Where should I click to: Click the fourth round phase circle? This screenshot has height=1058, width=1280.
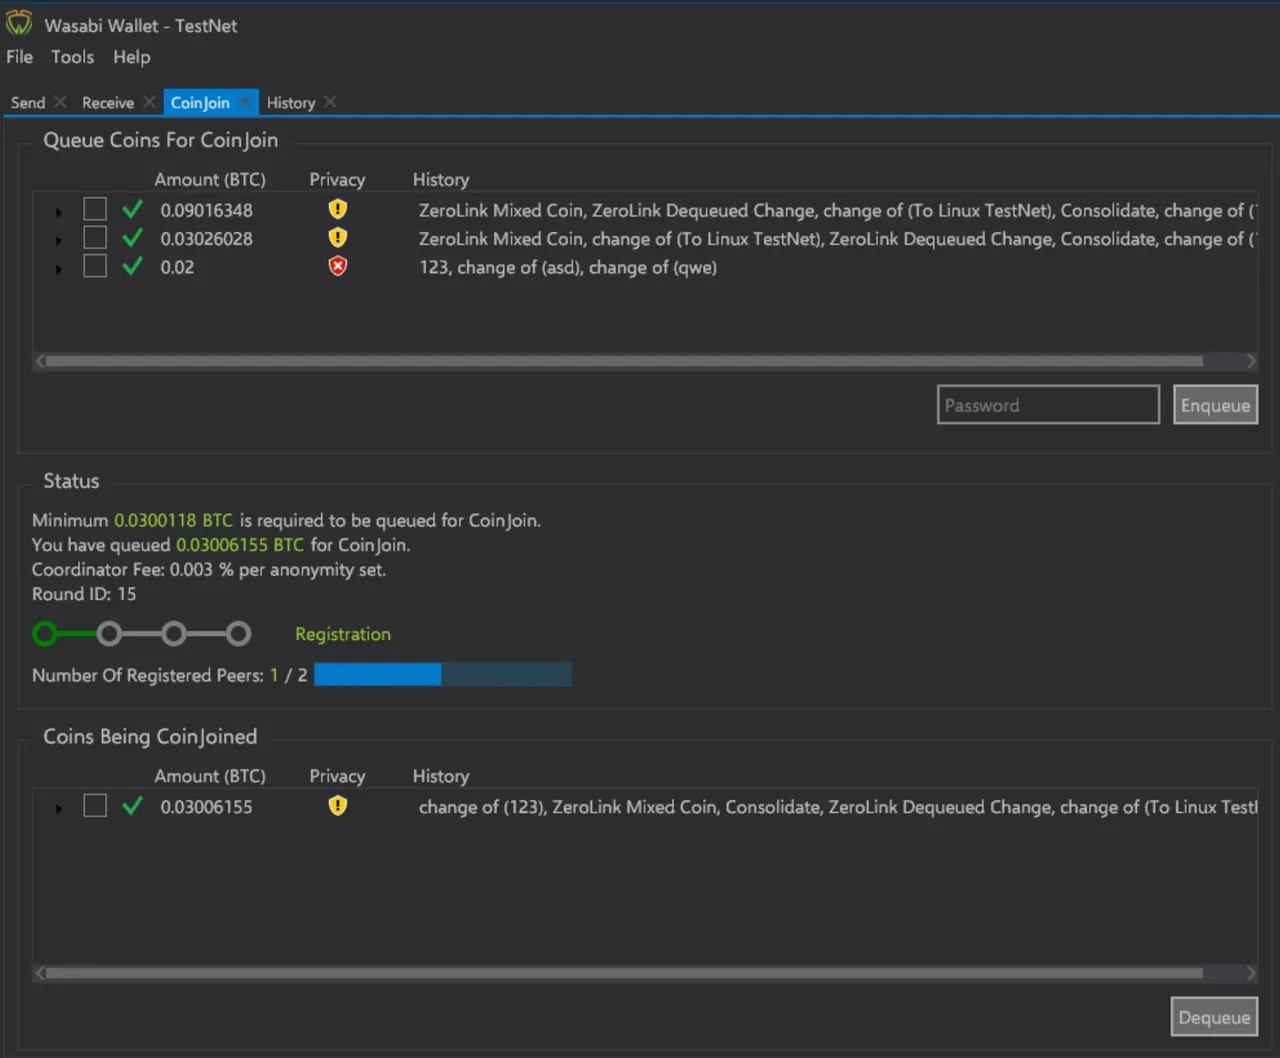238,633
